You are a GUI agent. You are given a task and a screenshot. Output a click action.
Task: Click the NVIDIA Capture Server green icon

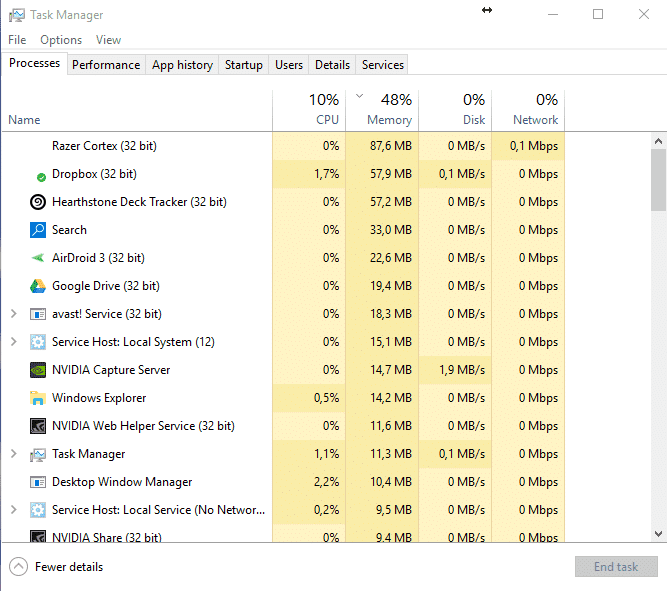point(38,370)
